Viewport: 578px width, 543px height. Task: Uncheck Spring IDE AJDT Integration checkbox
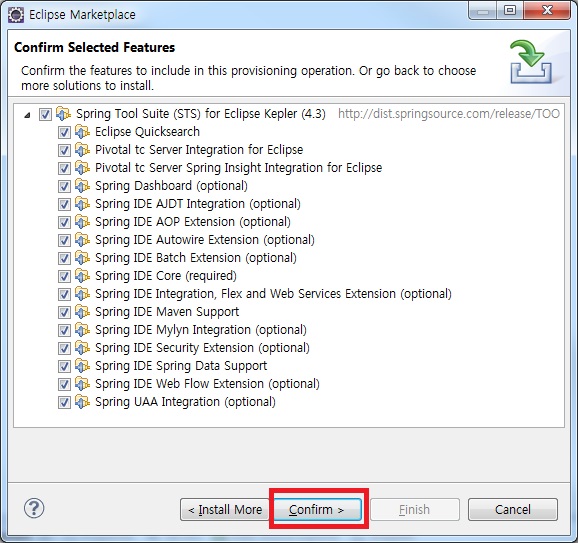tap(64, 204)
